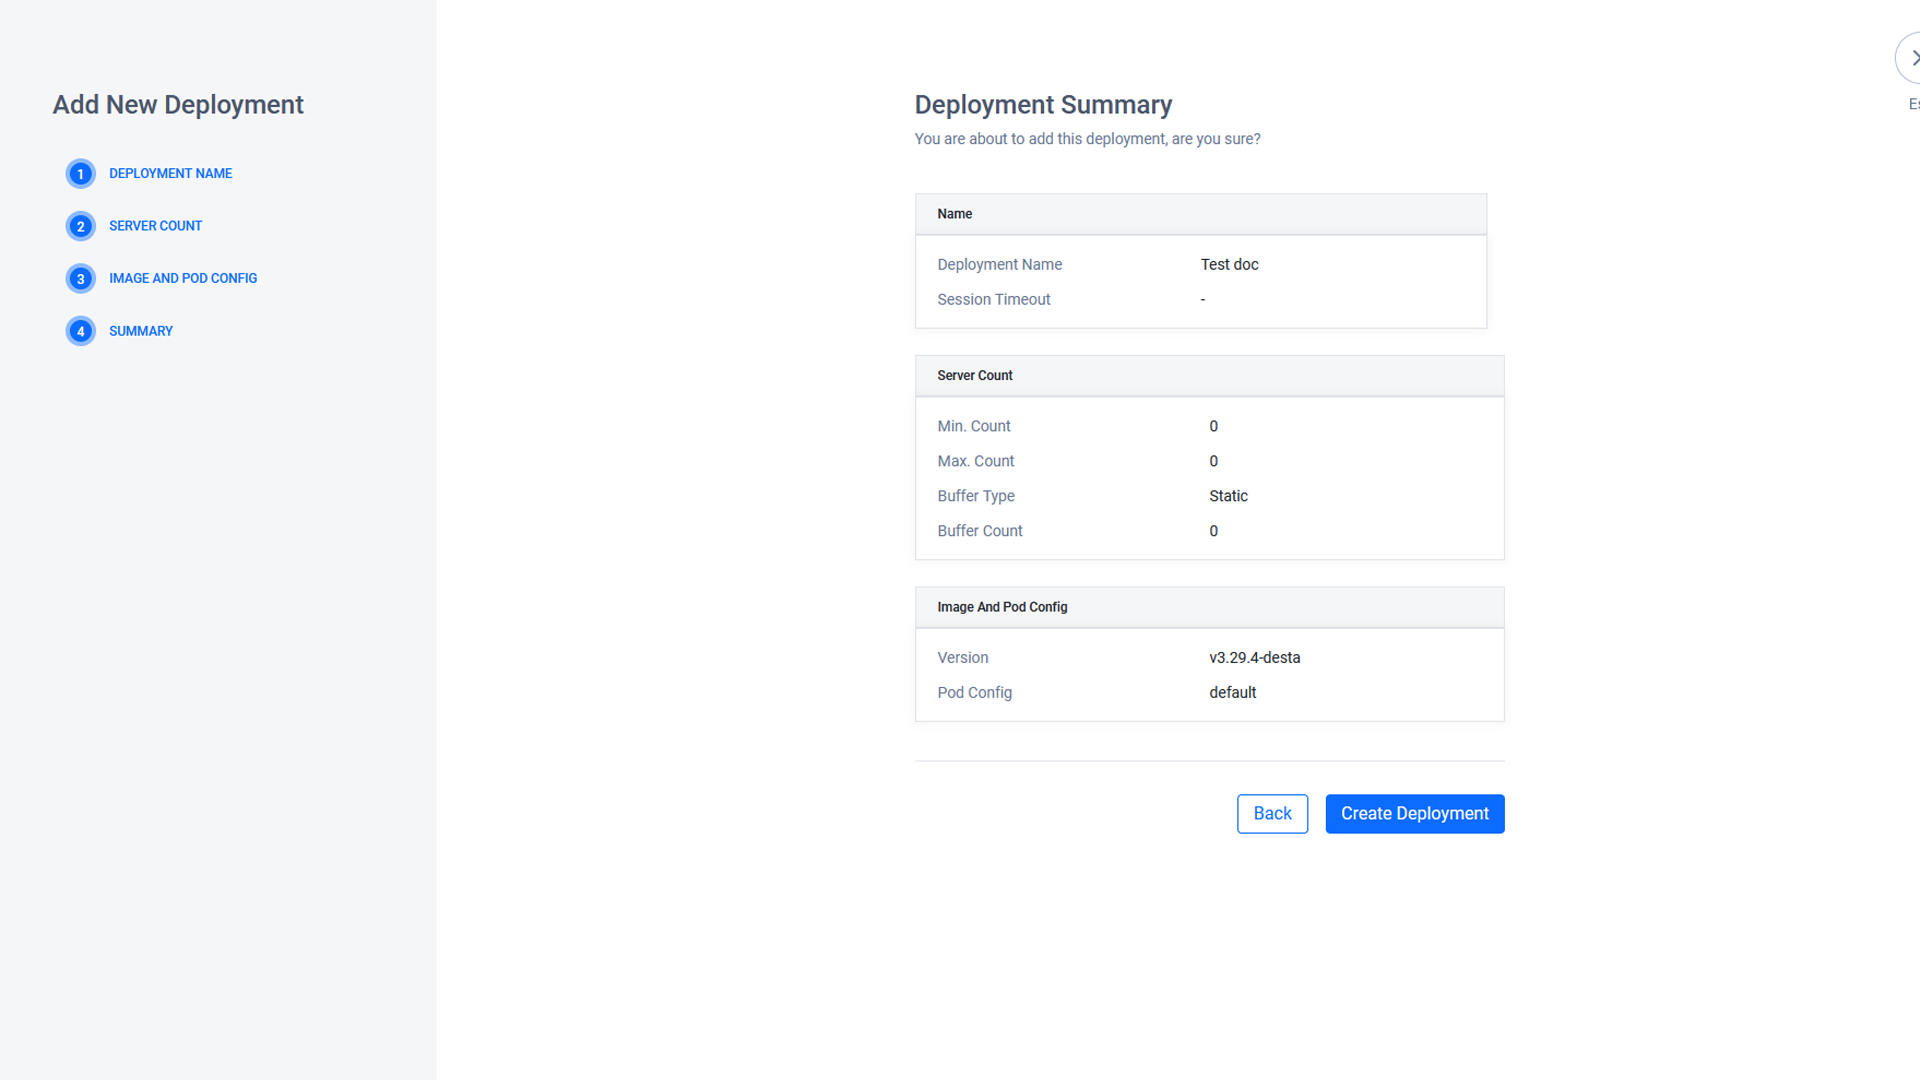1920x1080 pixels.
Task: Click the step 4 circle icon
Action: tap(81, 331)
